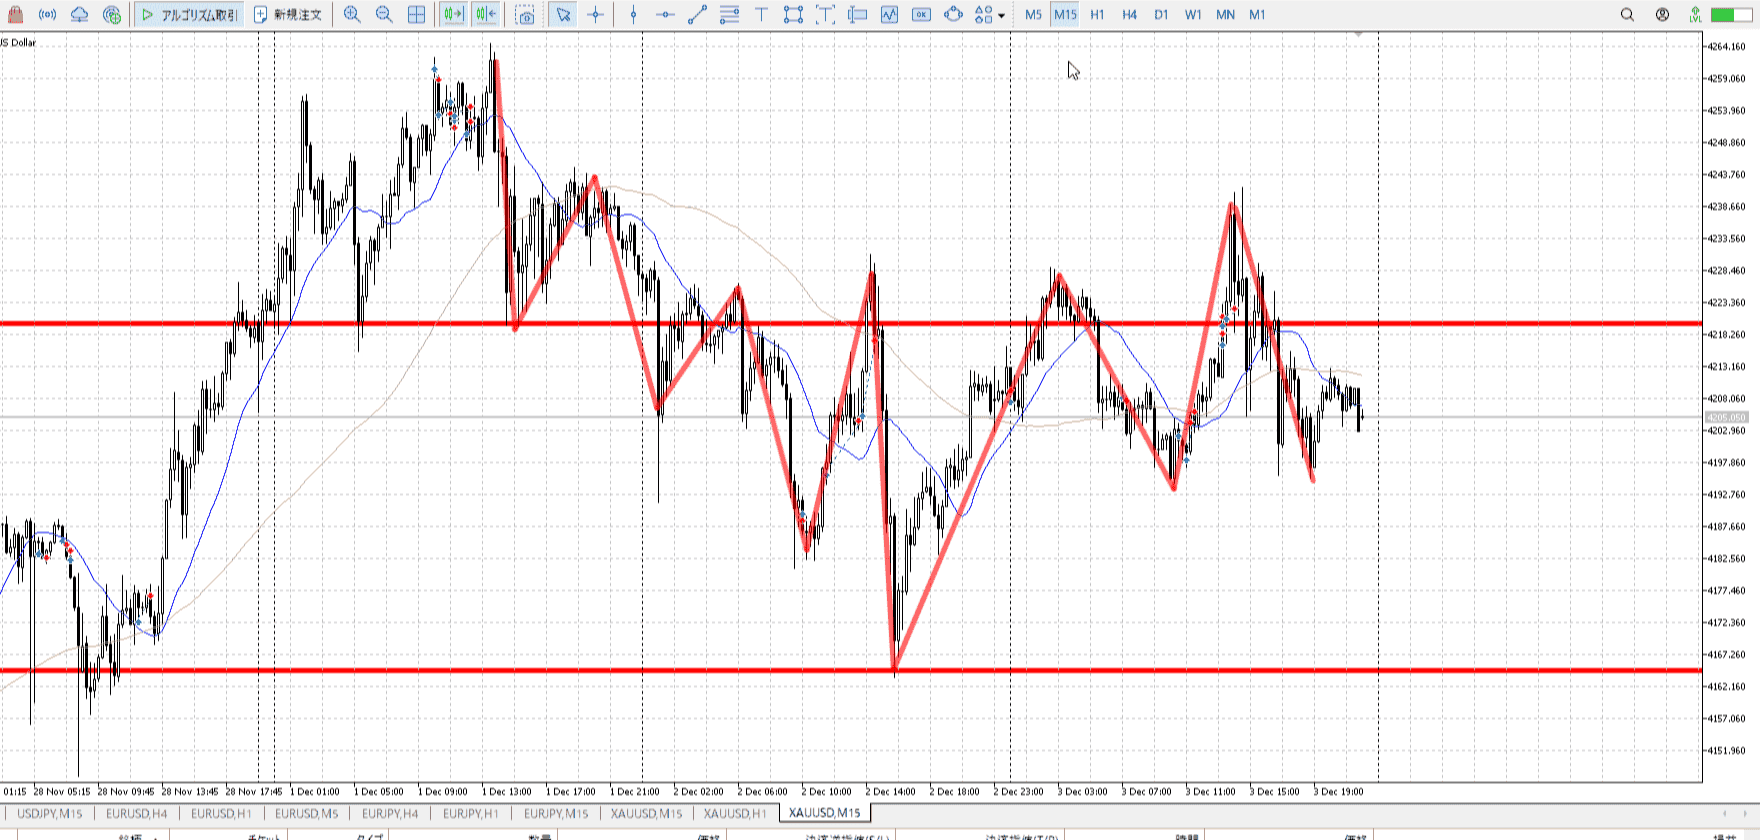Screen dimensions: 1760x840
Task: Switch timeframe to H4
Action: pyautogui.click(x=1129, y=15)
